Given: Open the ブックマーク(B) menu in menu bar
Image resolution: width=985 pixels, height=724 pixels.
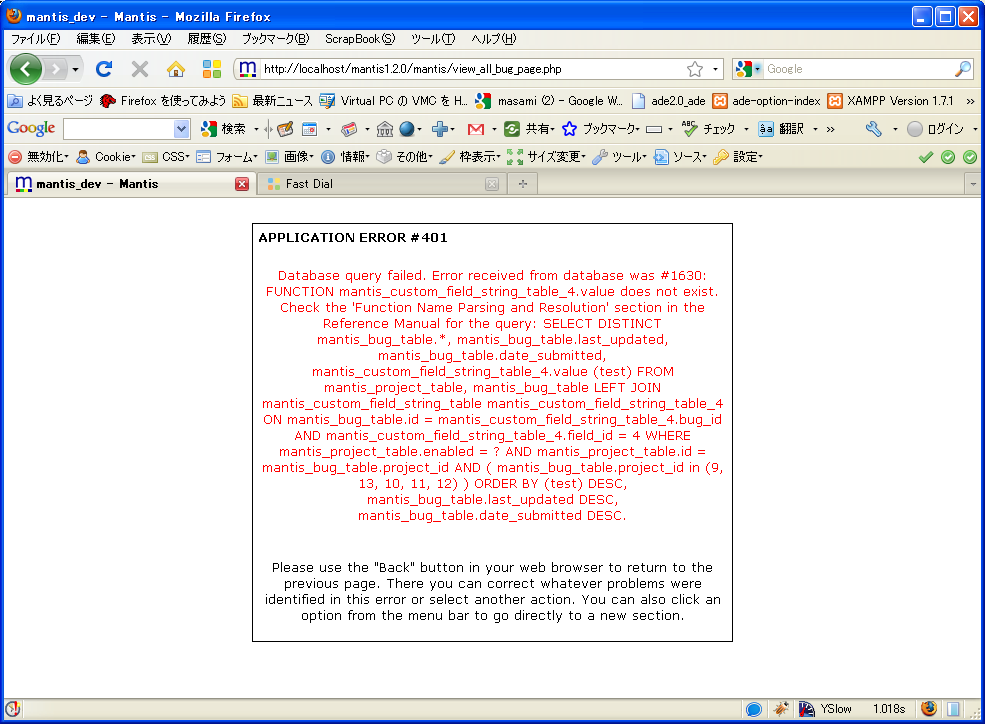Looking at the screenshot, I should (x=275, y=39).
